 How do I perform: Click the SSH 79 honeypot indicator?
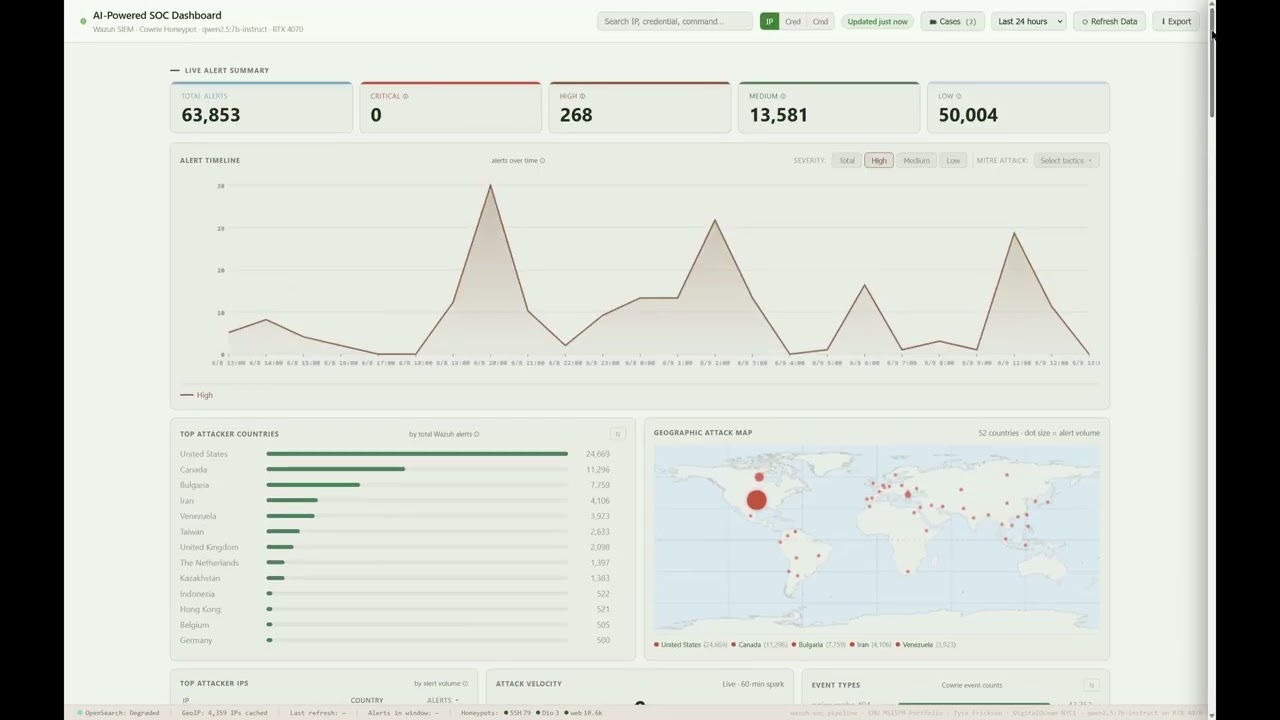(x=520, y=713)
